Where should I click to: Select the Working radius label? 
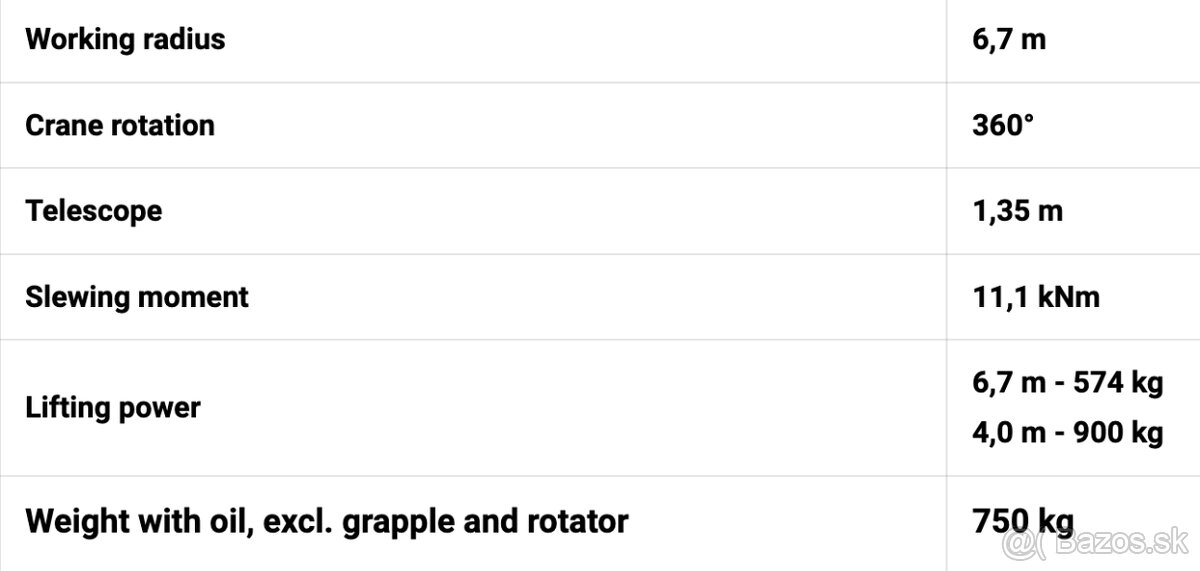click(x=125, y=40)
